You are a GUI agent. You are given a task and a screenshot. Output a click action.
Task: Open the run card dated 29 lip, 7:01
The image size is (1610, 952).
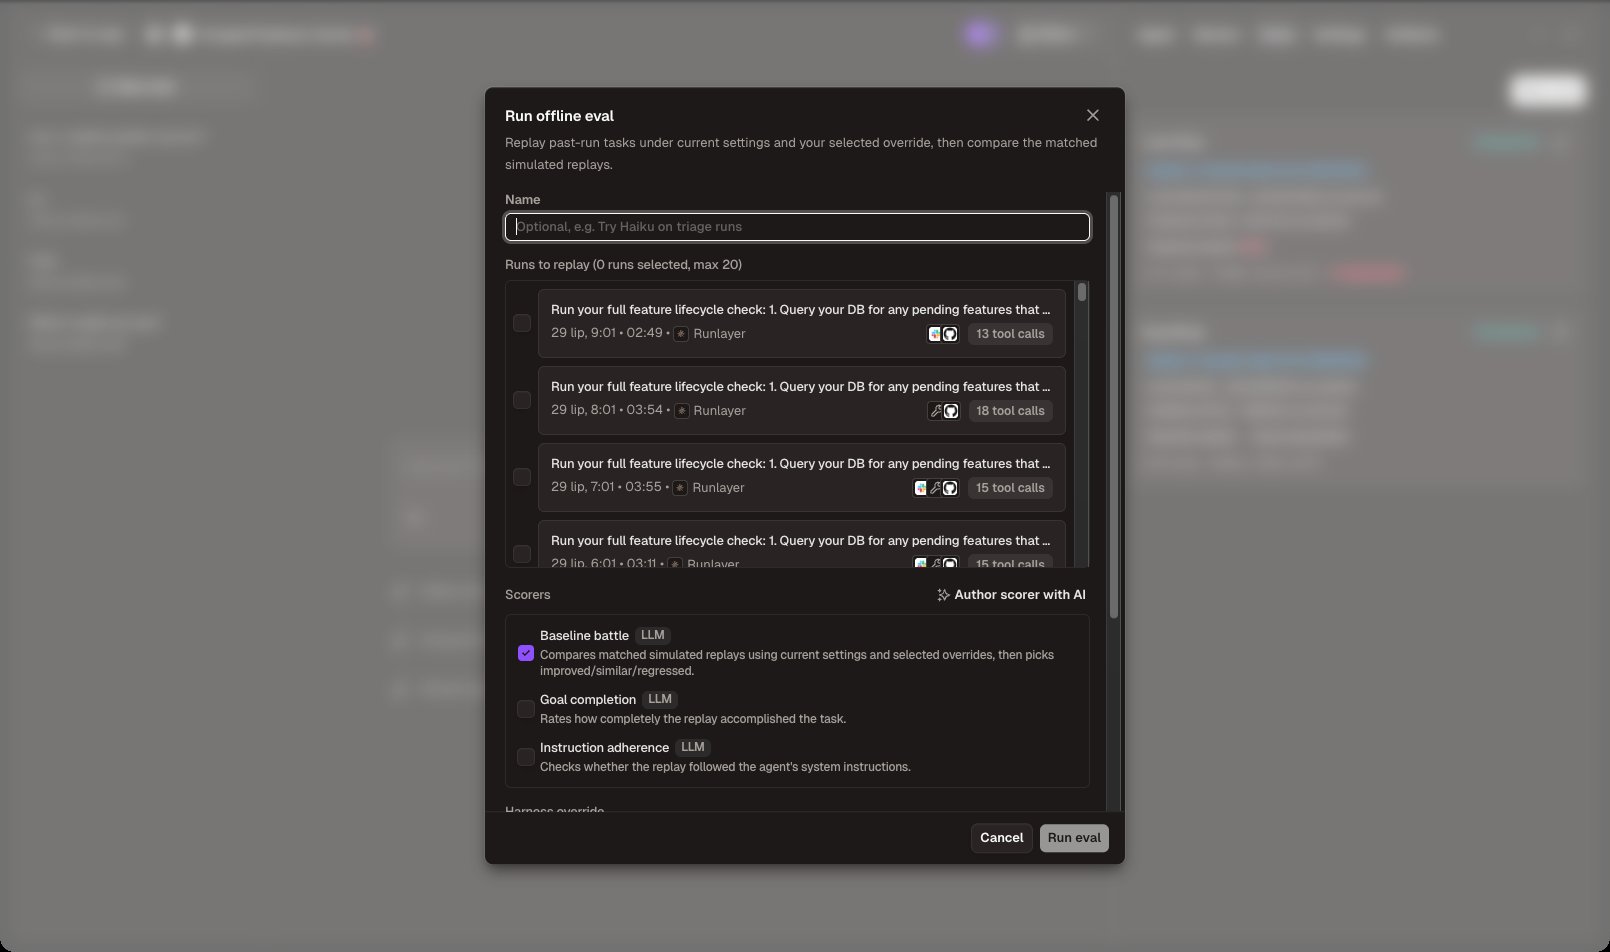pyautogui.click(x=802, y=477)
